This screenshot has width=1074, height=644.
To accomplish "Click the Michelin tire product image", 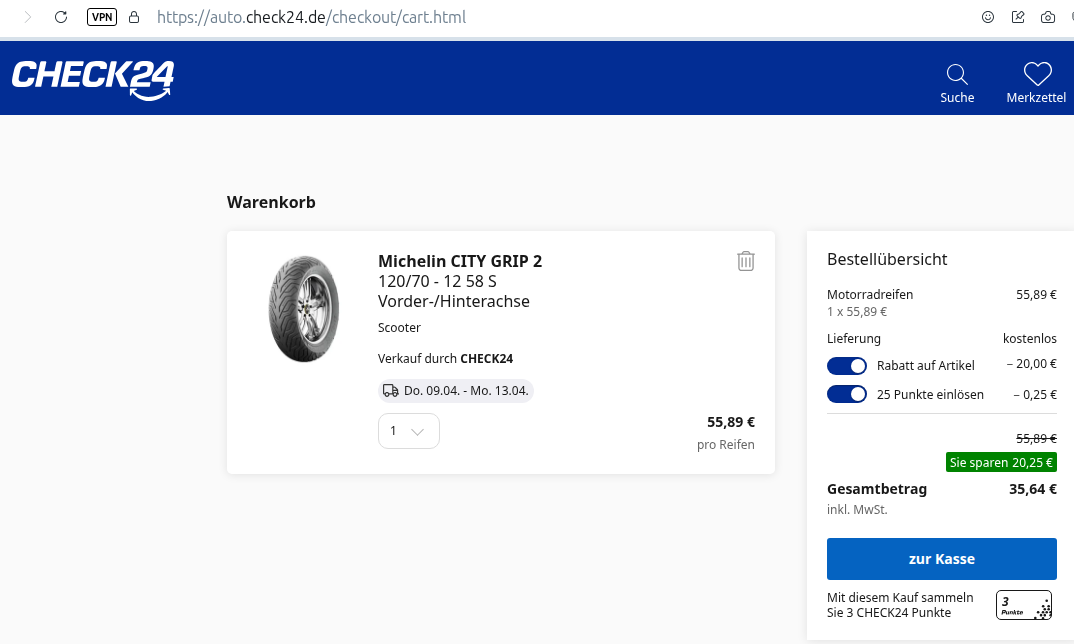I will 298,309.
